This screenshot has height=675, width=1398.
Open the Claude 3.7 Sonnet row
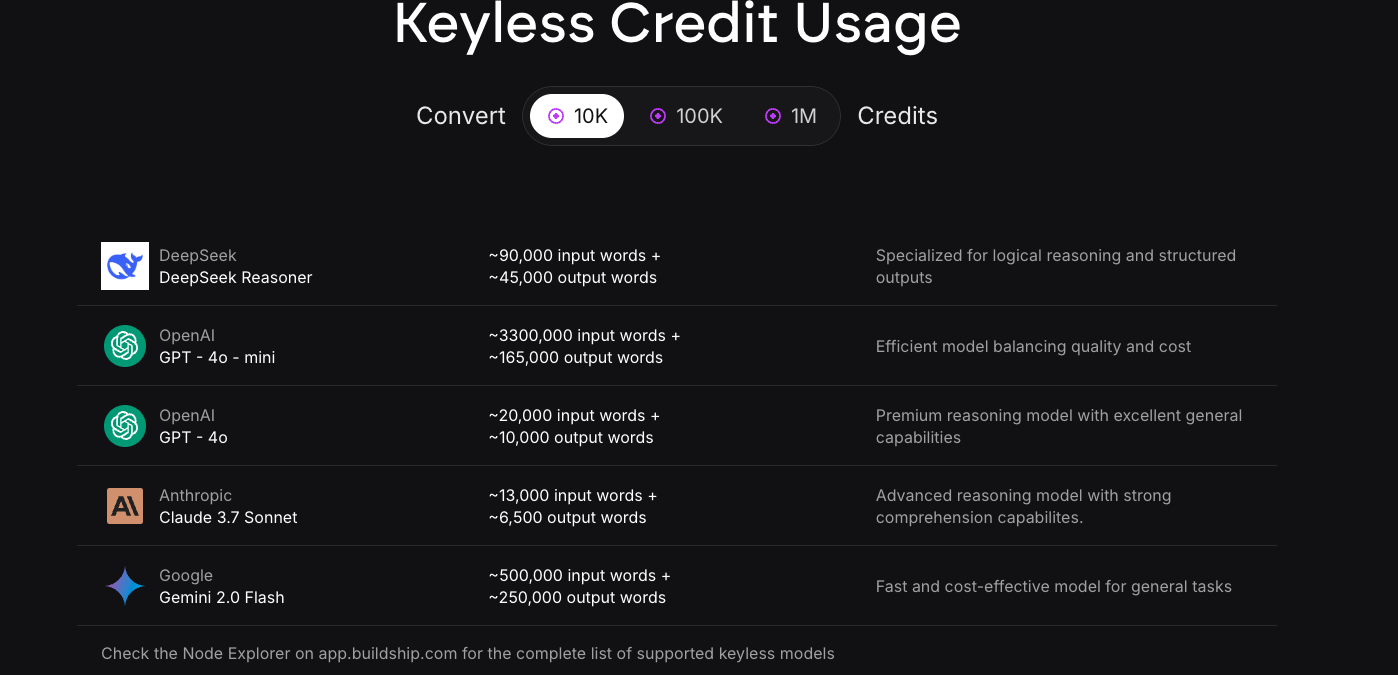coord(677,506)
